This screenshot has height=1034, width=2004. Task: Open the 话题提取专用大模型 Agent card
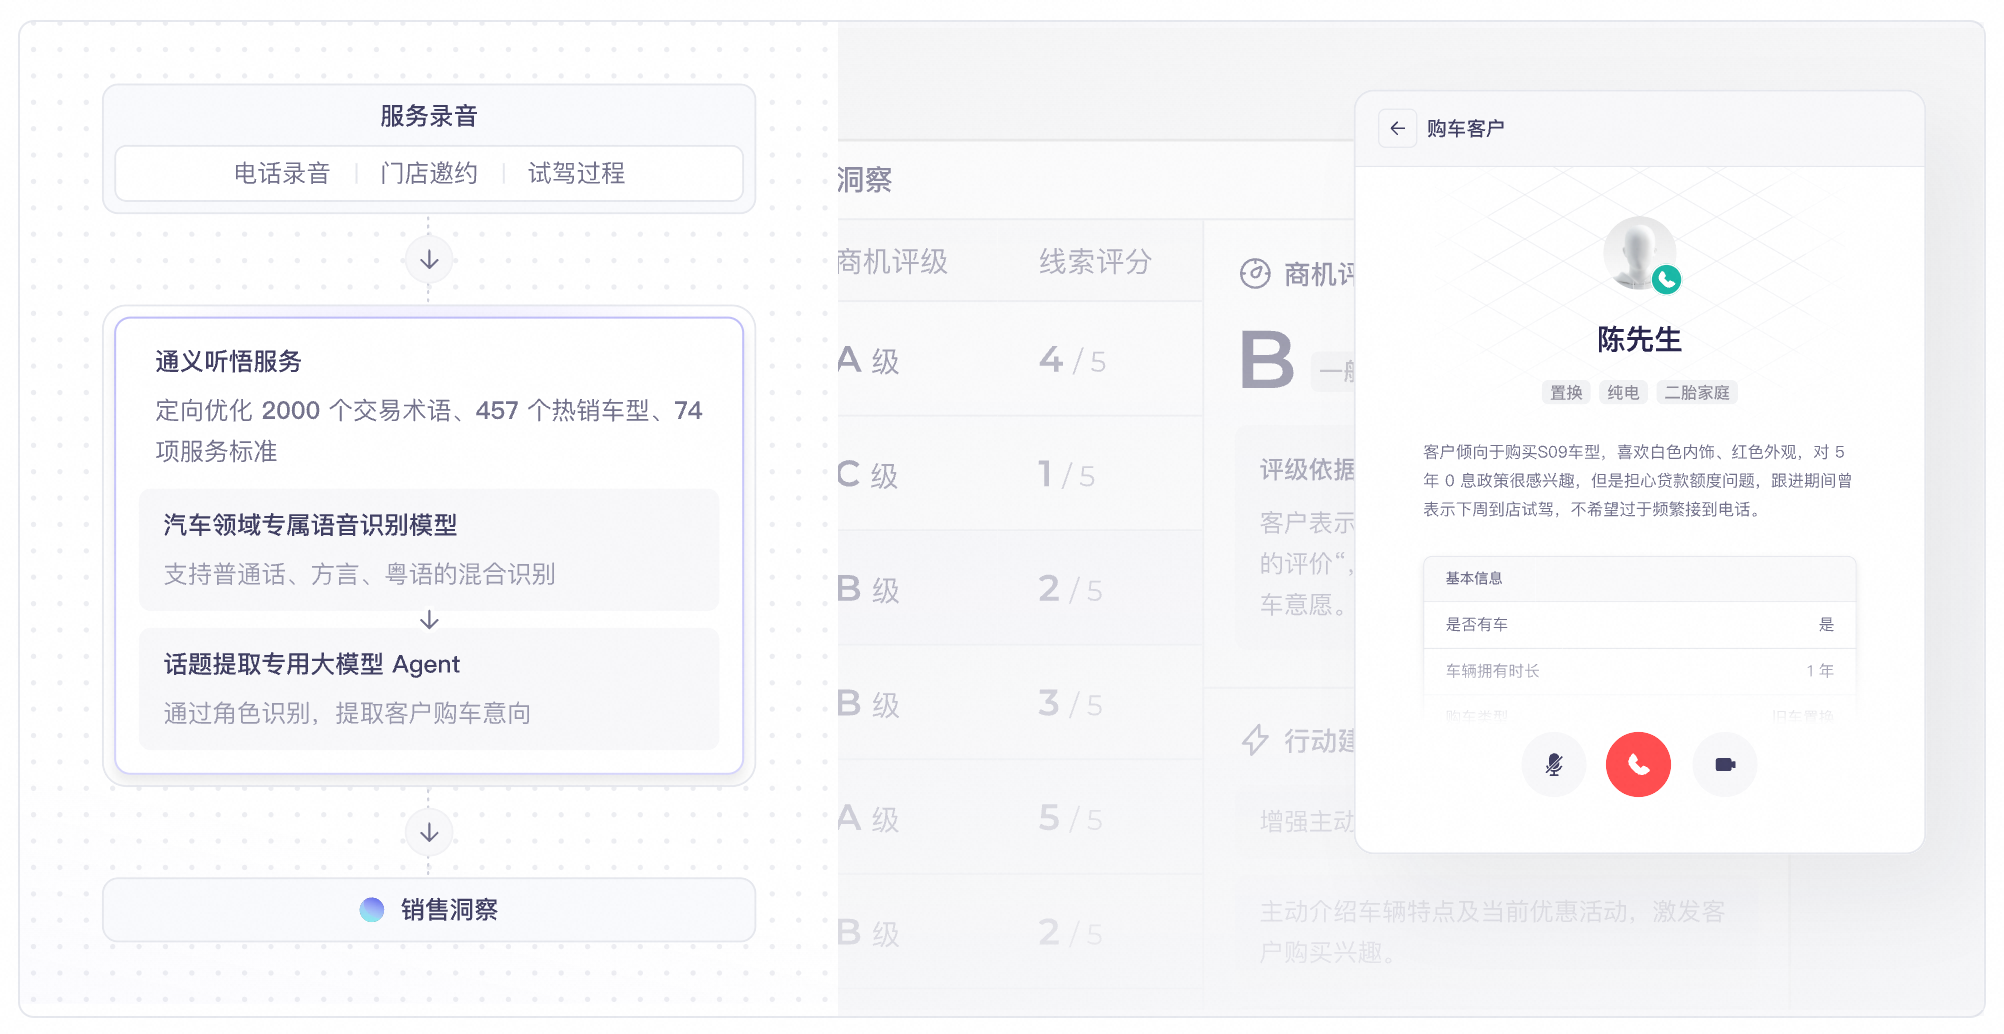tap(429, 688)
